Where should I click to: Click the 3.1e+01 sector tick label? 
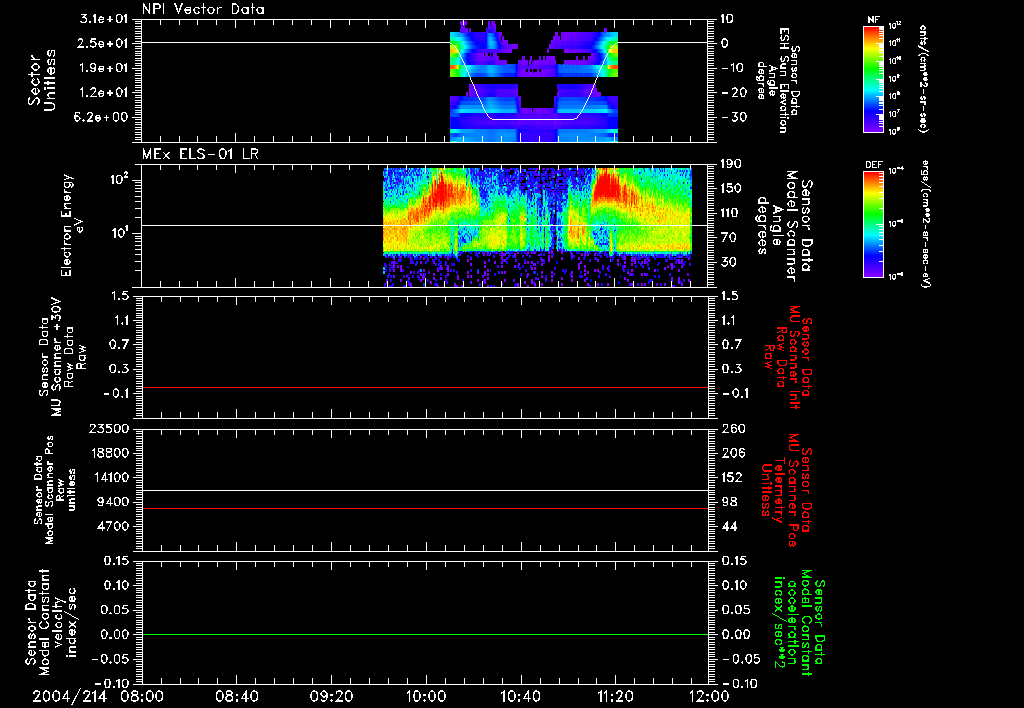coord(104,19)
